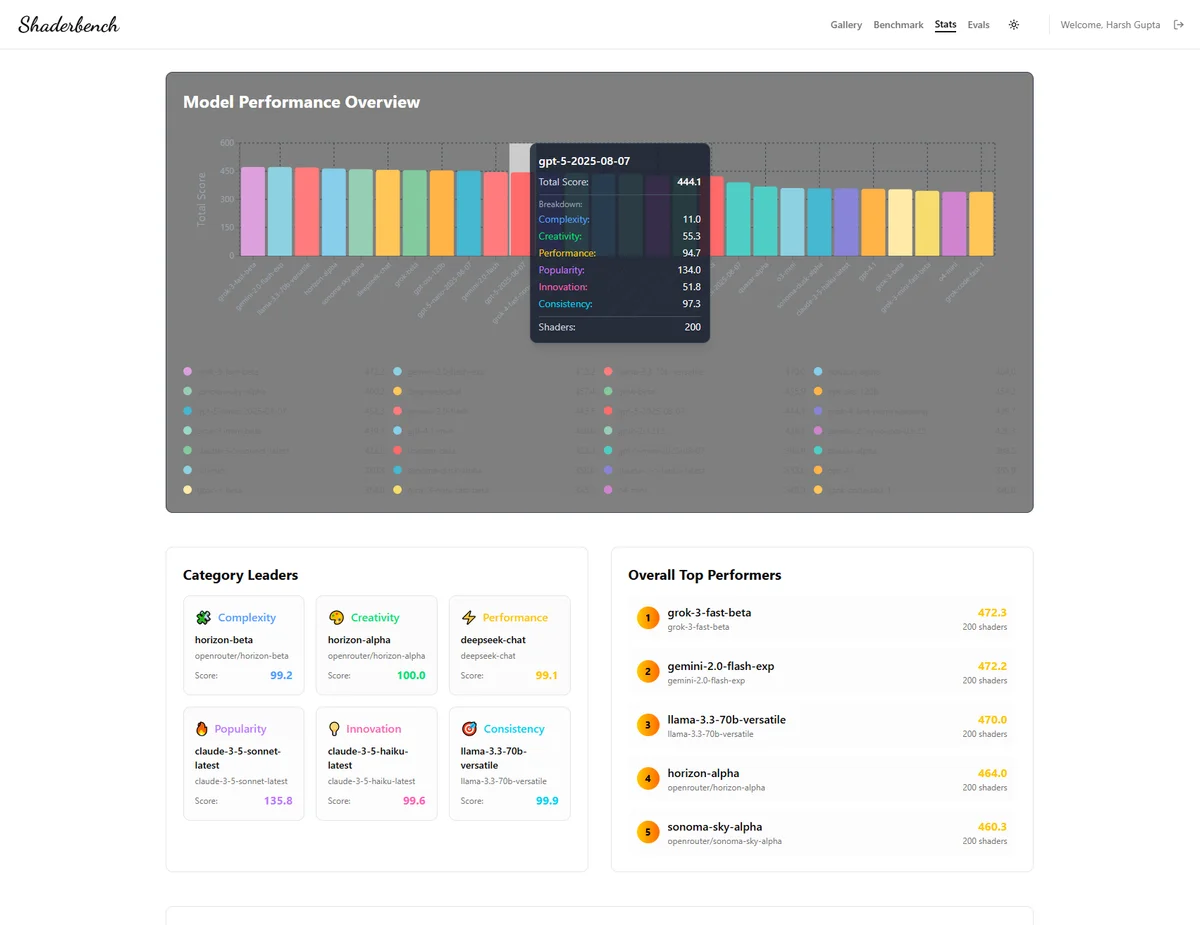Select gemini-2.0-flash-exp in Overall Top Performers
The height and width of the screenshot is (925, 1200).
[x=720, y=666]
